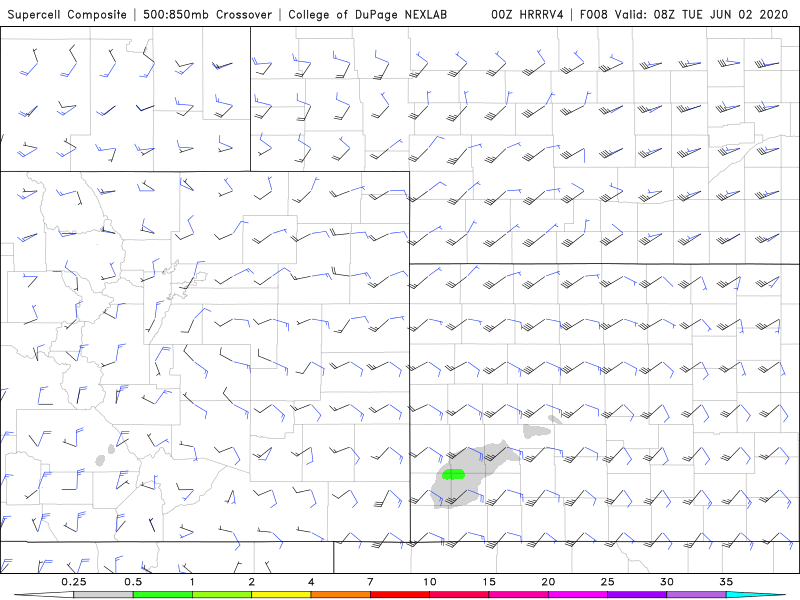Select the orange 4–7 color bar segment

[340, 595]
